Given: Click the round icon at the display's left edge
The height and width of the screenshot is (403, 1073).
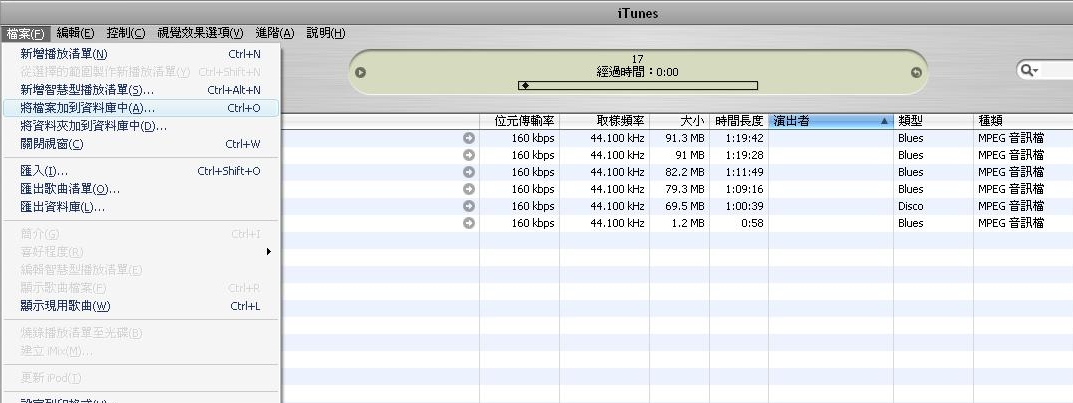Looking at the screenshot, I should (x=361, y=72).
